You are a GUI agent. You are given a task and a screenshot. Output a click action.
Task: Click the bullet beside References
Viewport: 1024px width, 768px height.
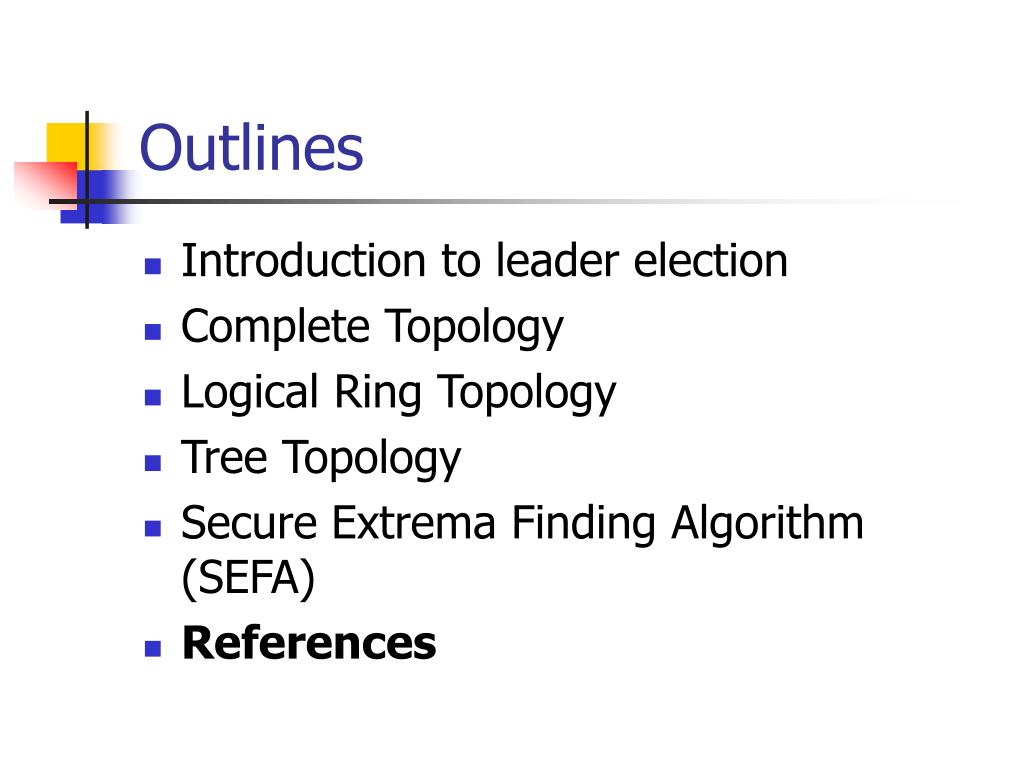(153, 648)
